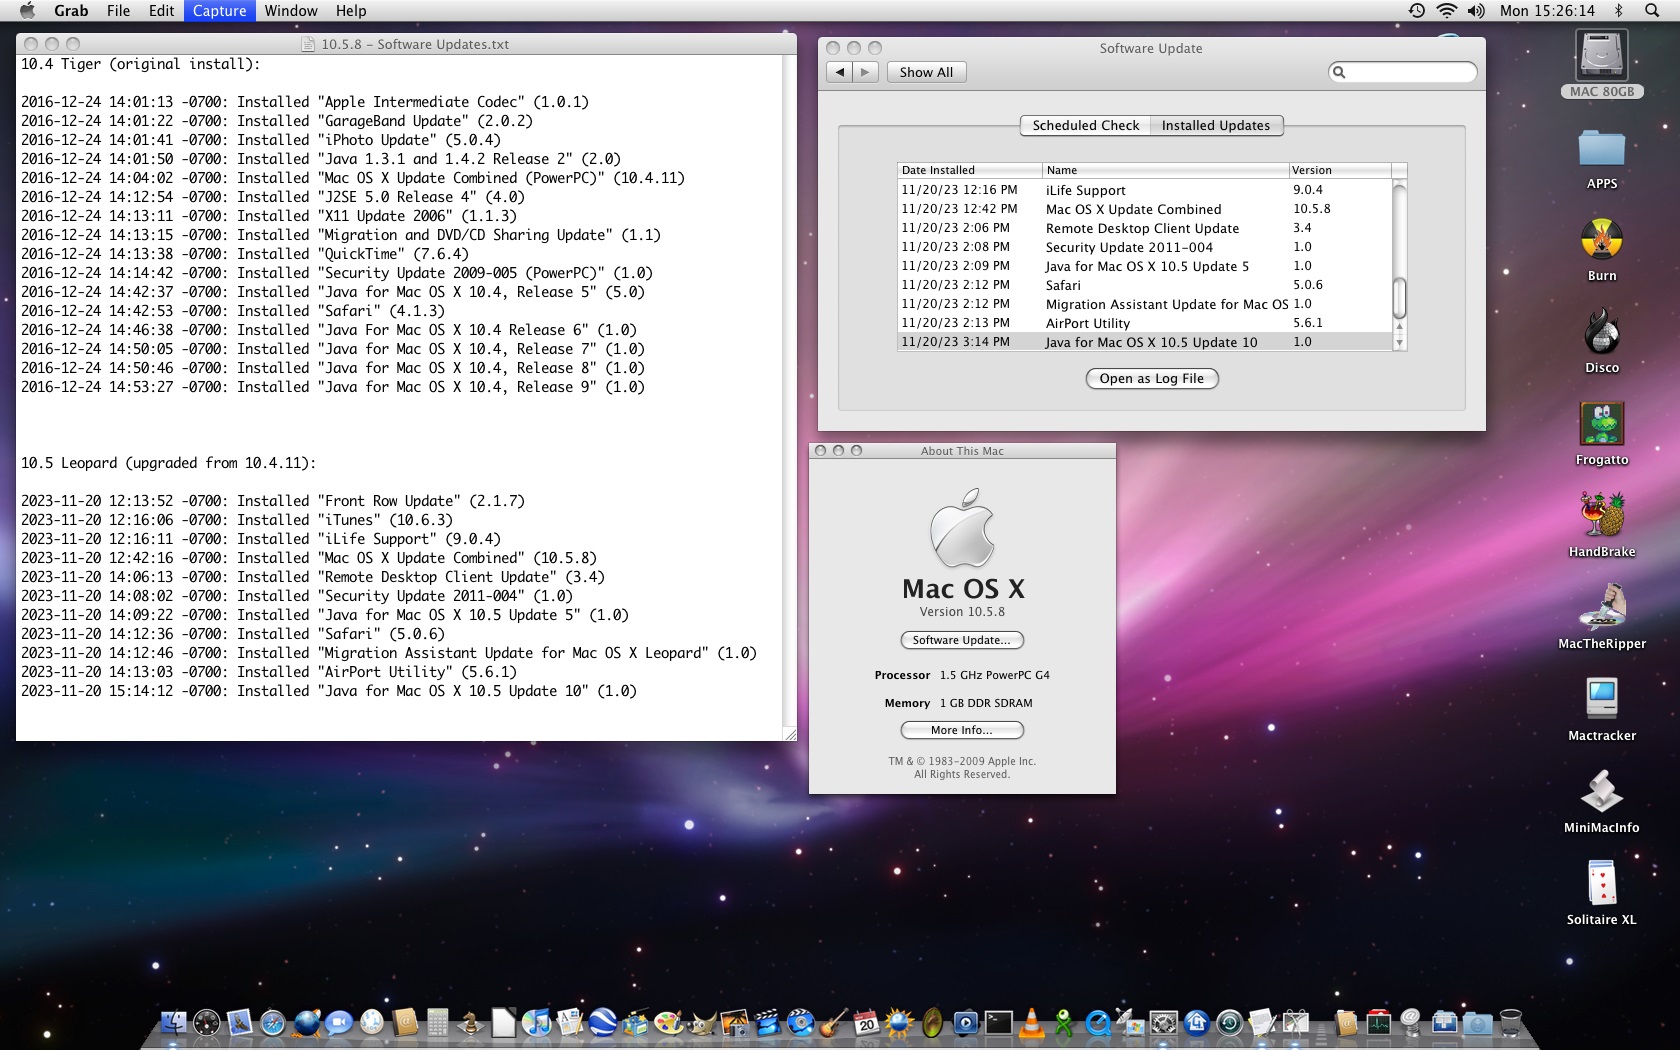Screen dimensions: 1680x1050
Task: Click Software Update button in About This Mac
Action: pyautogui.click(x=962, y=640)
